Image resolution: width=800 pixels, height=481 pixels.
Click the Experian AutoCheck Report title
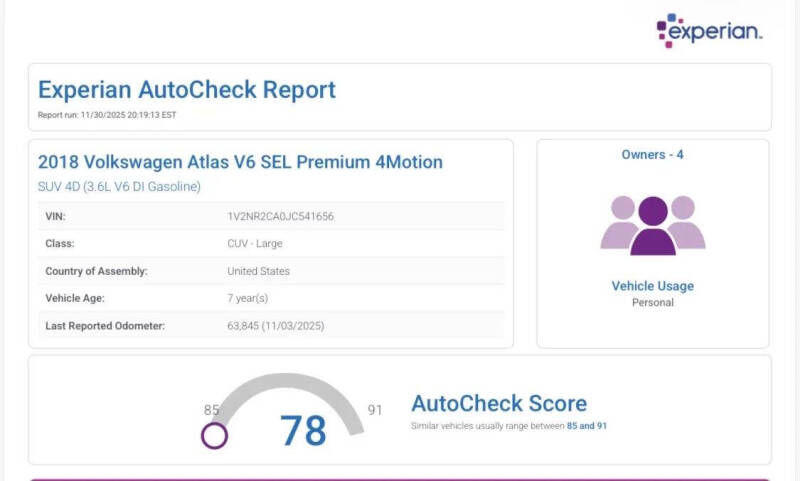pos(187,90)
